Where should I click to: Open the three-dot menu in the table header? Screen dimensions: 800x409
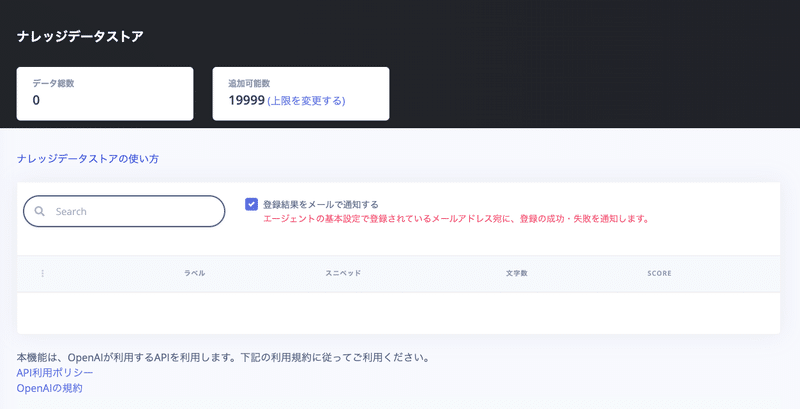click(x=42, y=273)
